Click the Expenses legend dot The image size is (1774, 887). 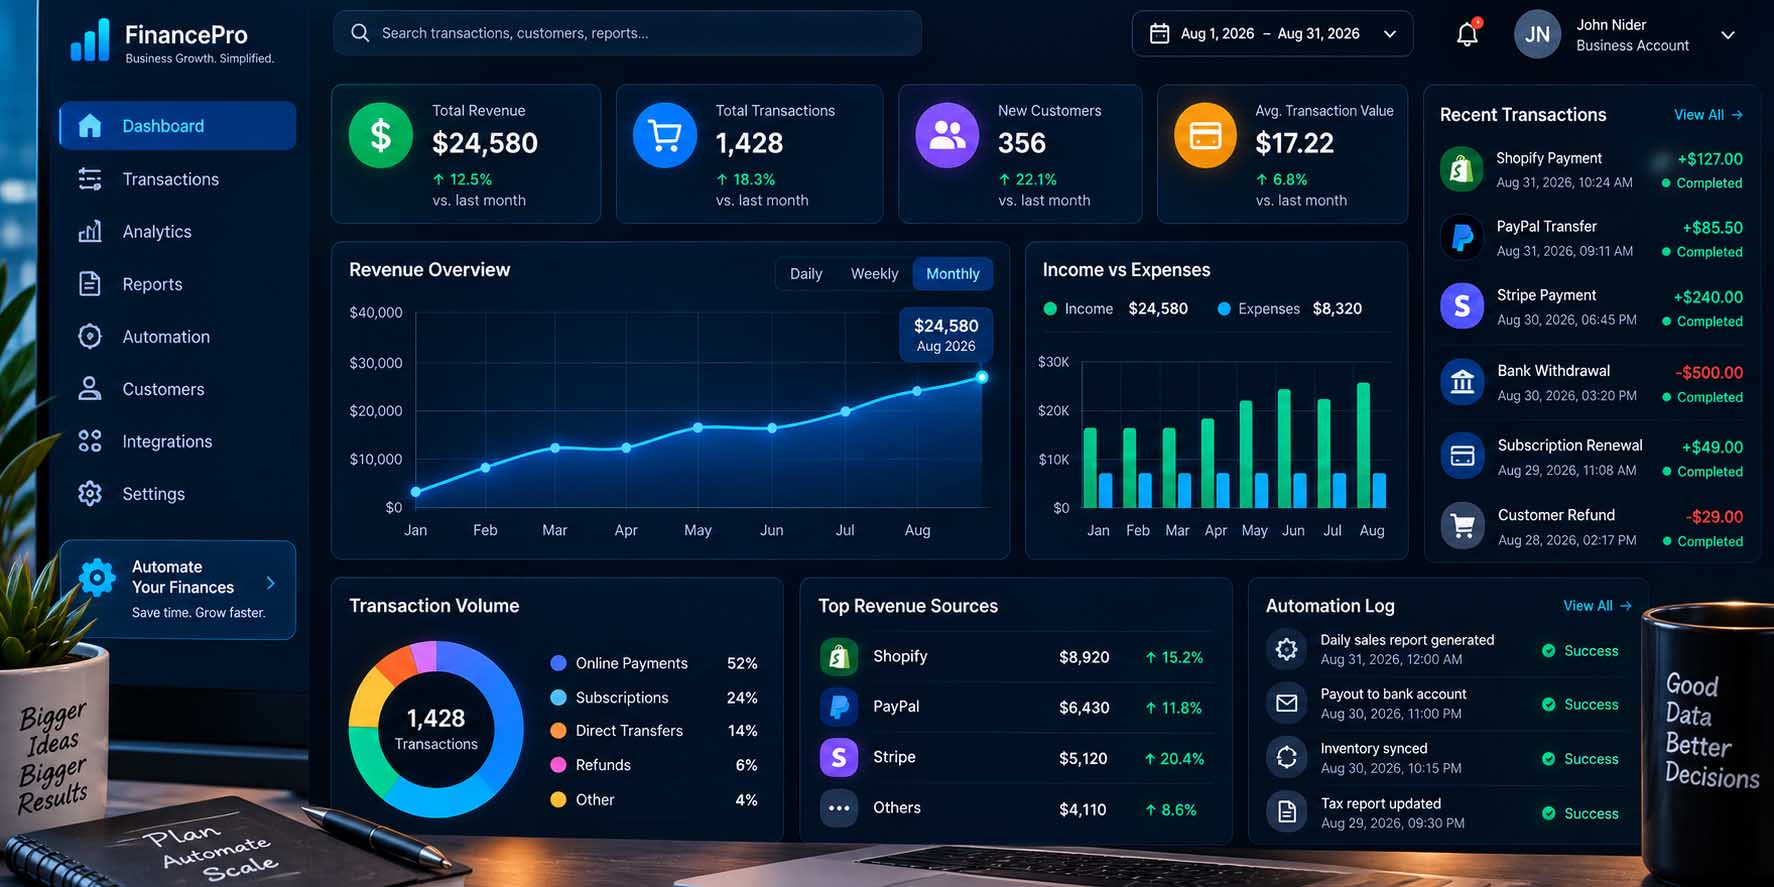point(1224,309)
